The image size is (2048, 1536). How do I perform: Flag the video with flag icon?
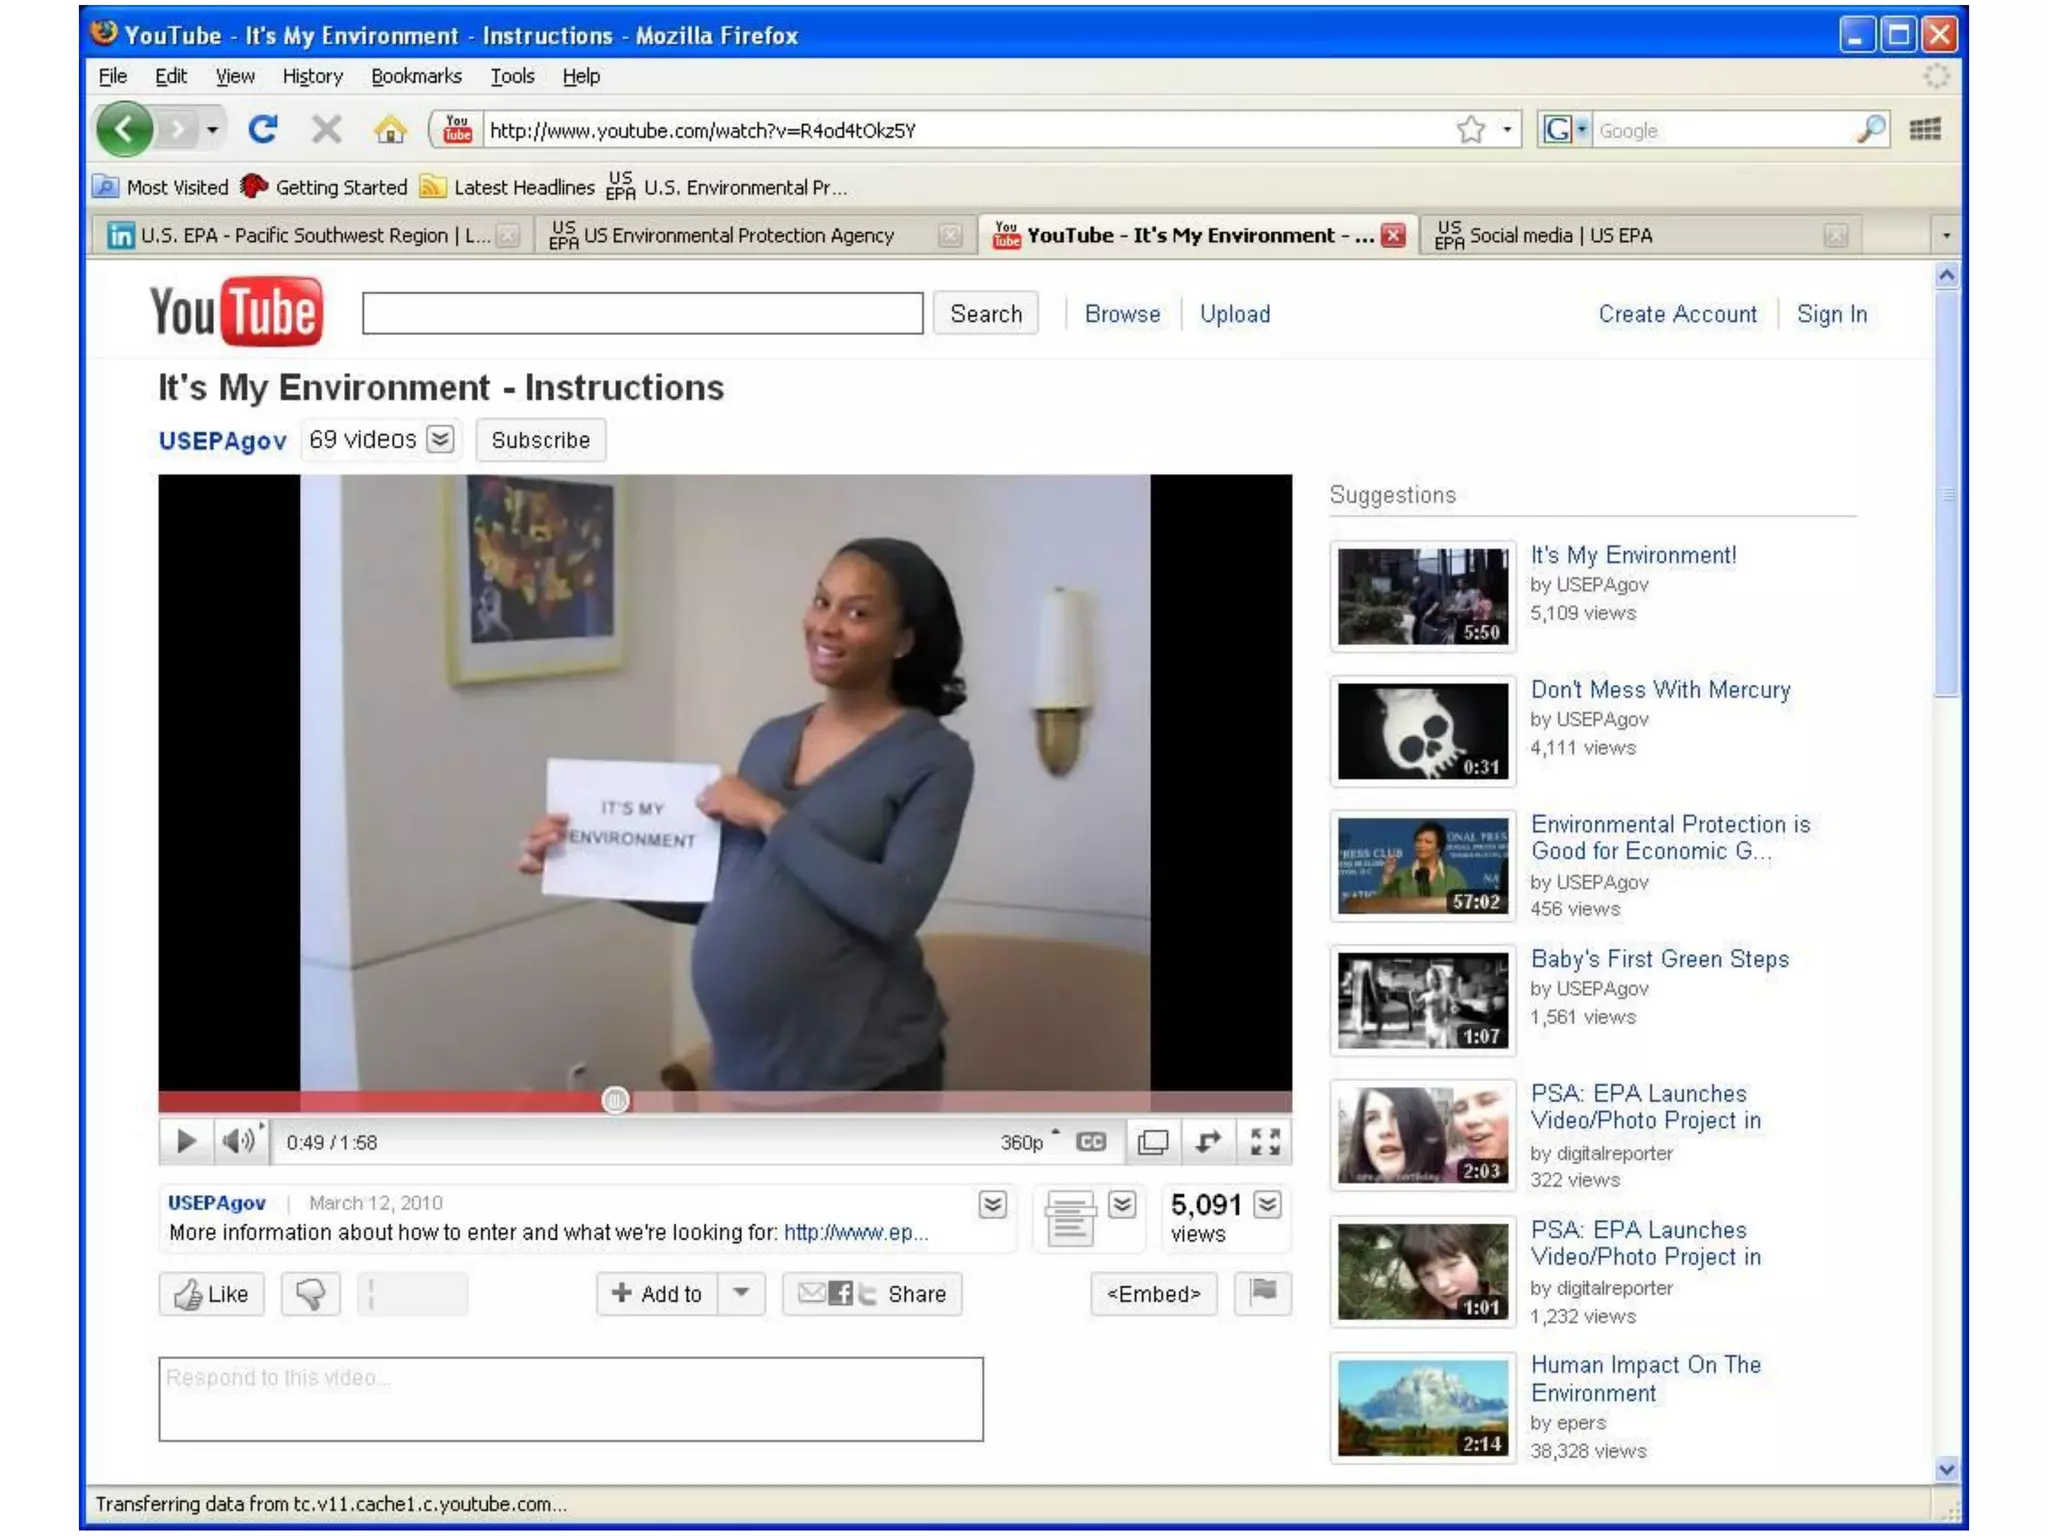[1262, 1292]
